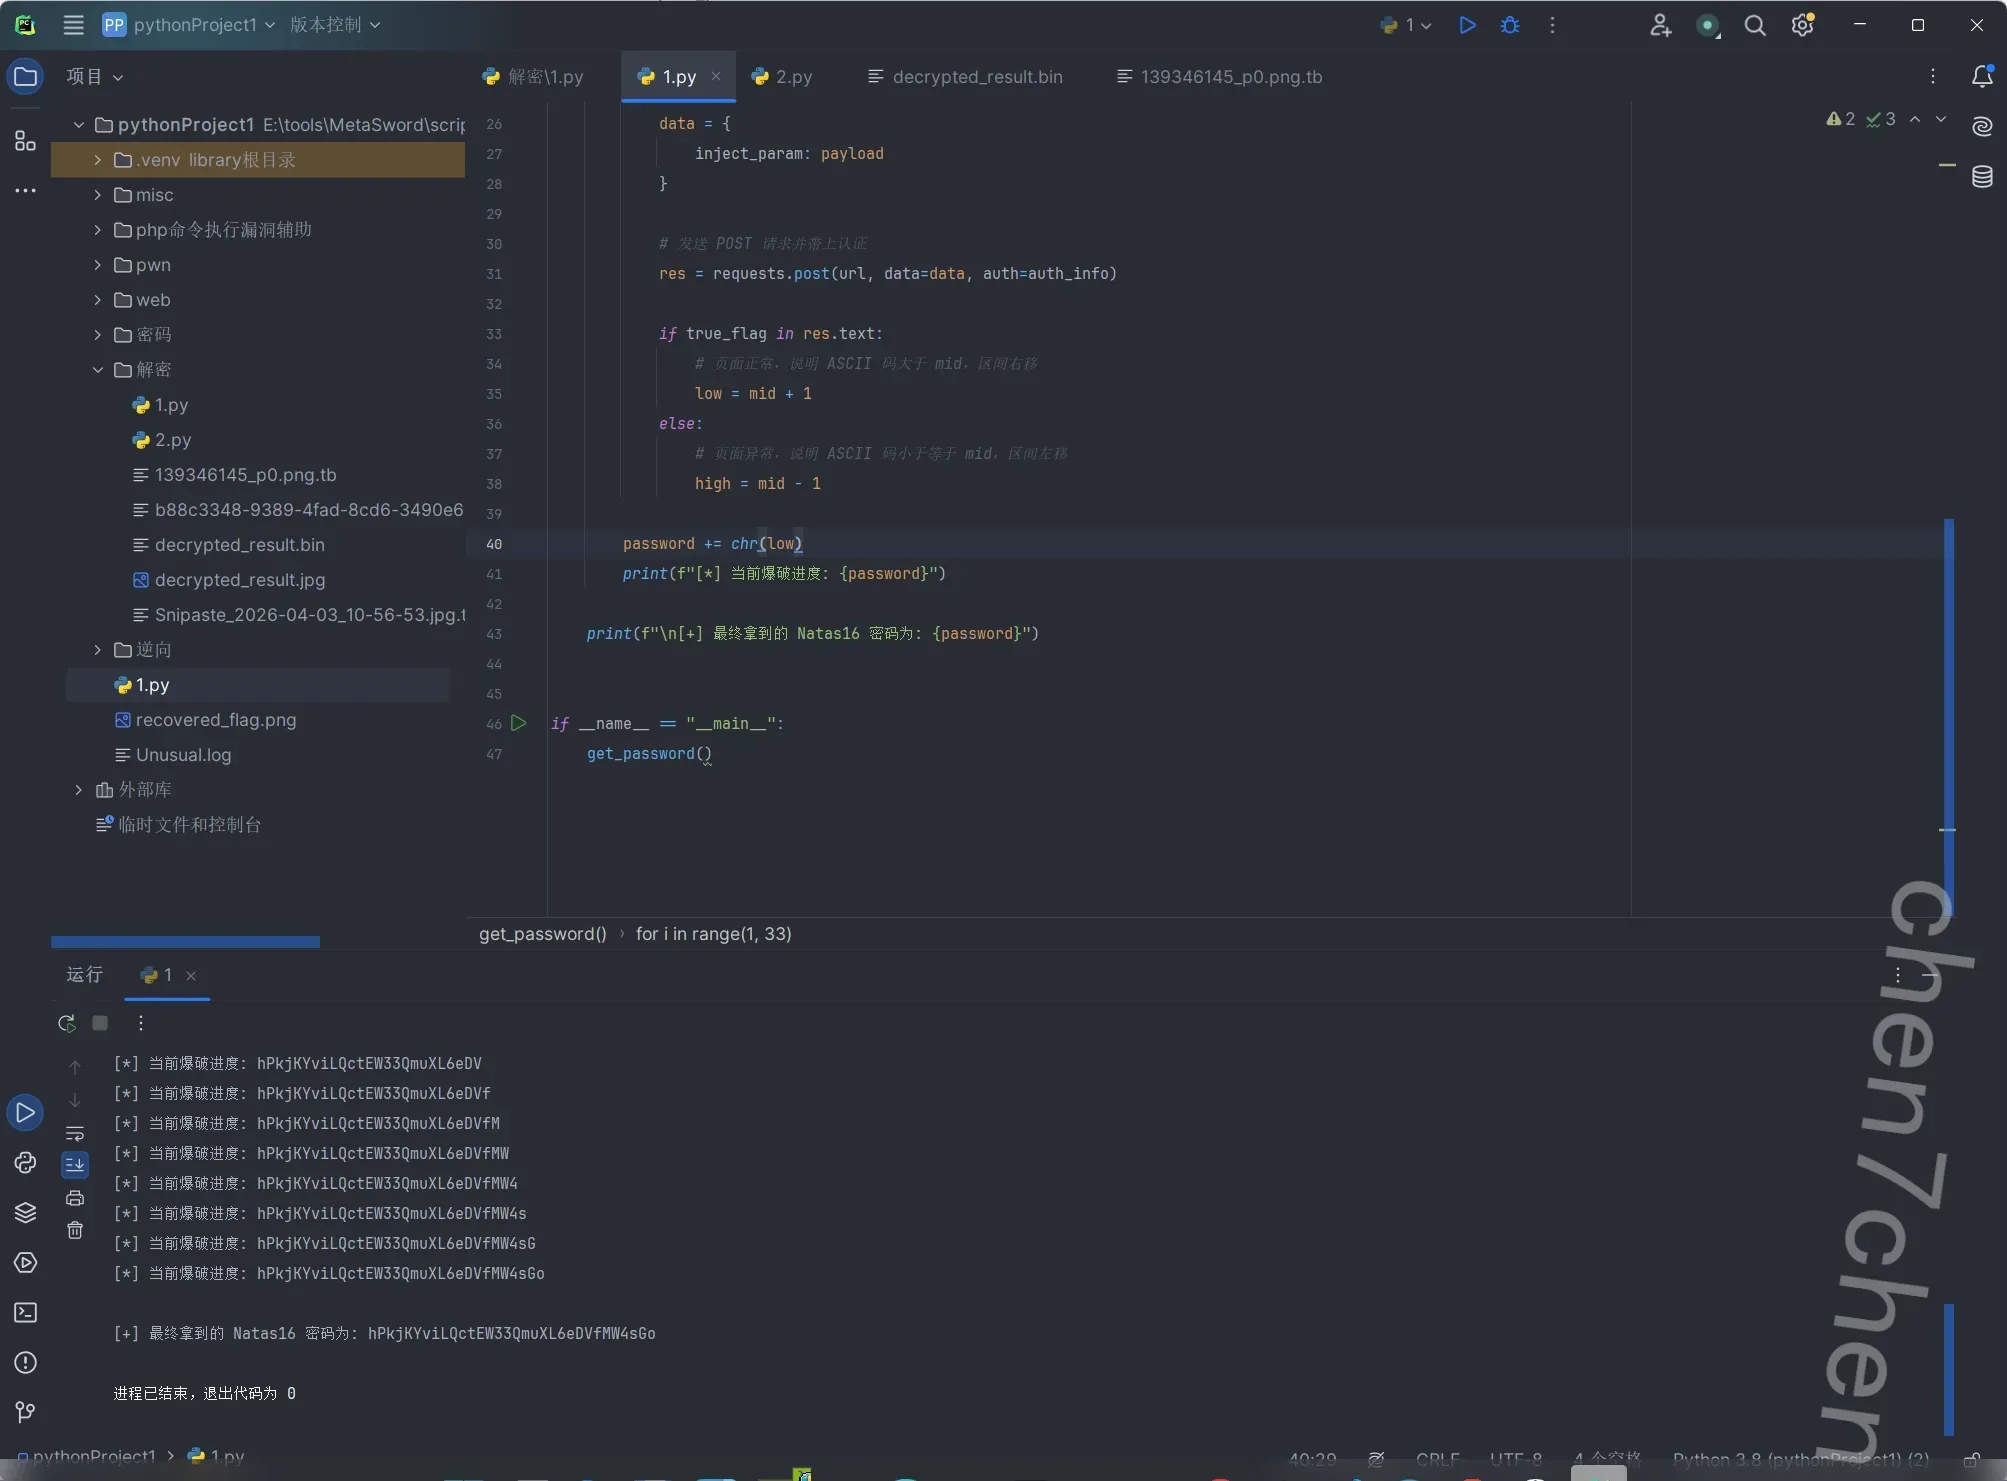2007x1481 pixels.
Task: Switch to decrypted_result.bin tab
Action: click(x=976, y=77)
